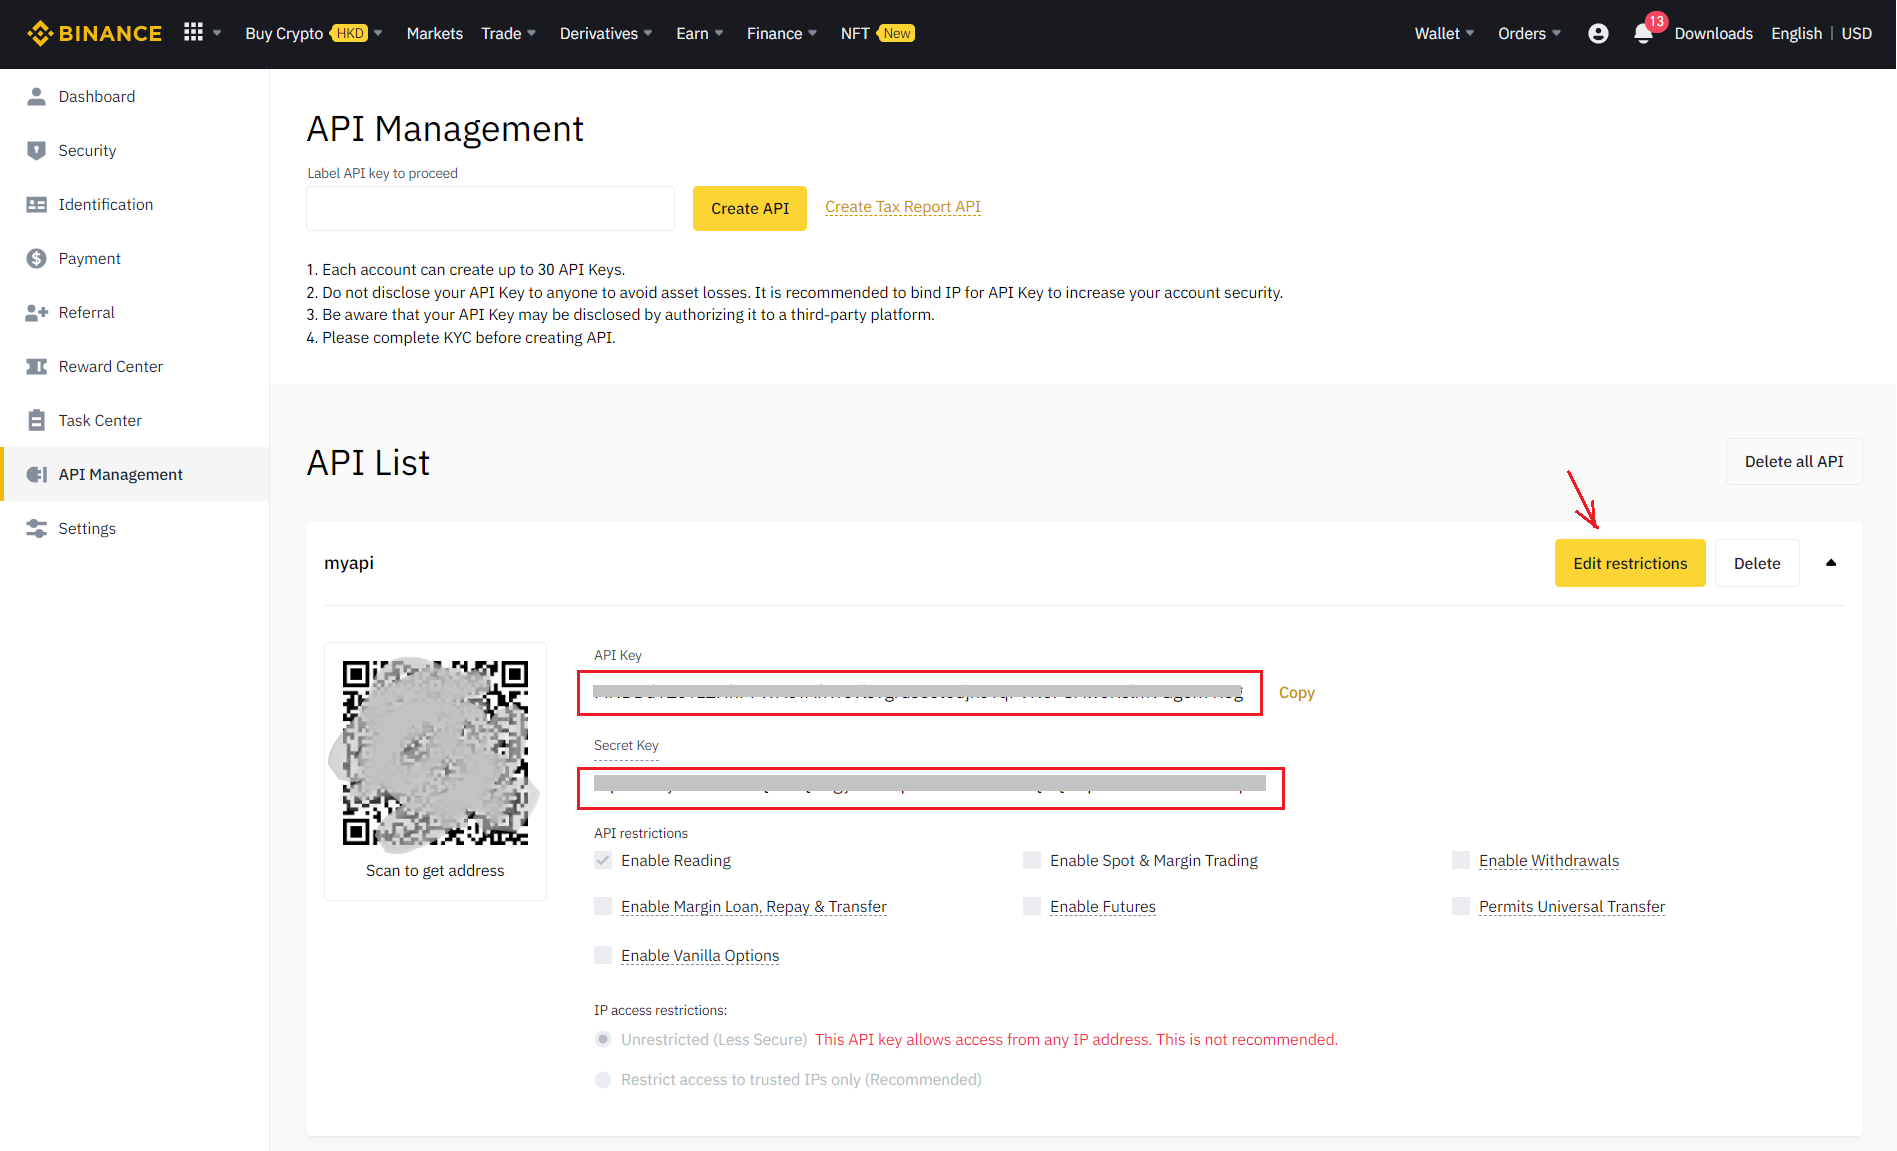Click Edit restrictions button
This screenshot has width=1897, height=1151.
[x=1630, y=563]
